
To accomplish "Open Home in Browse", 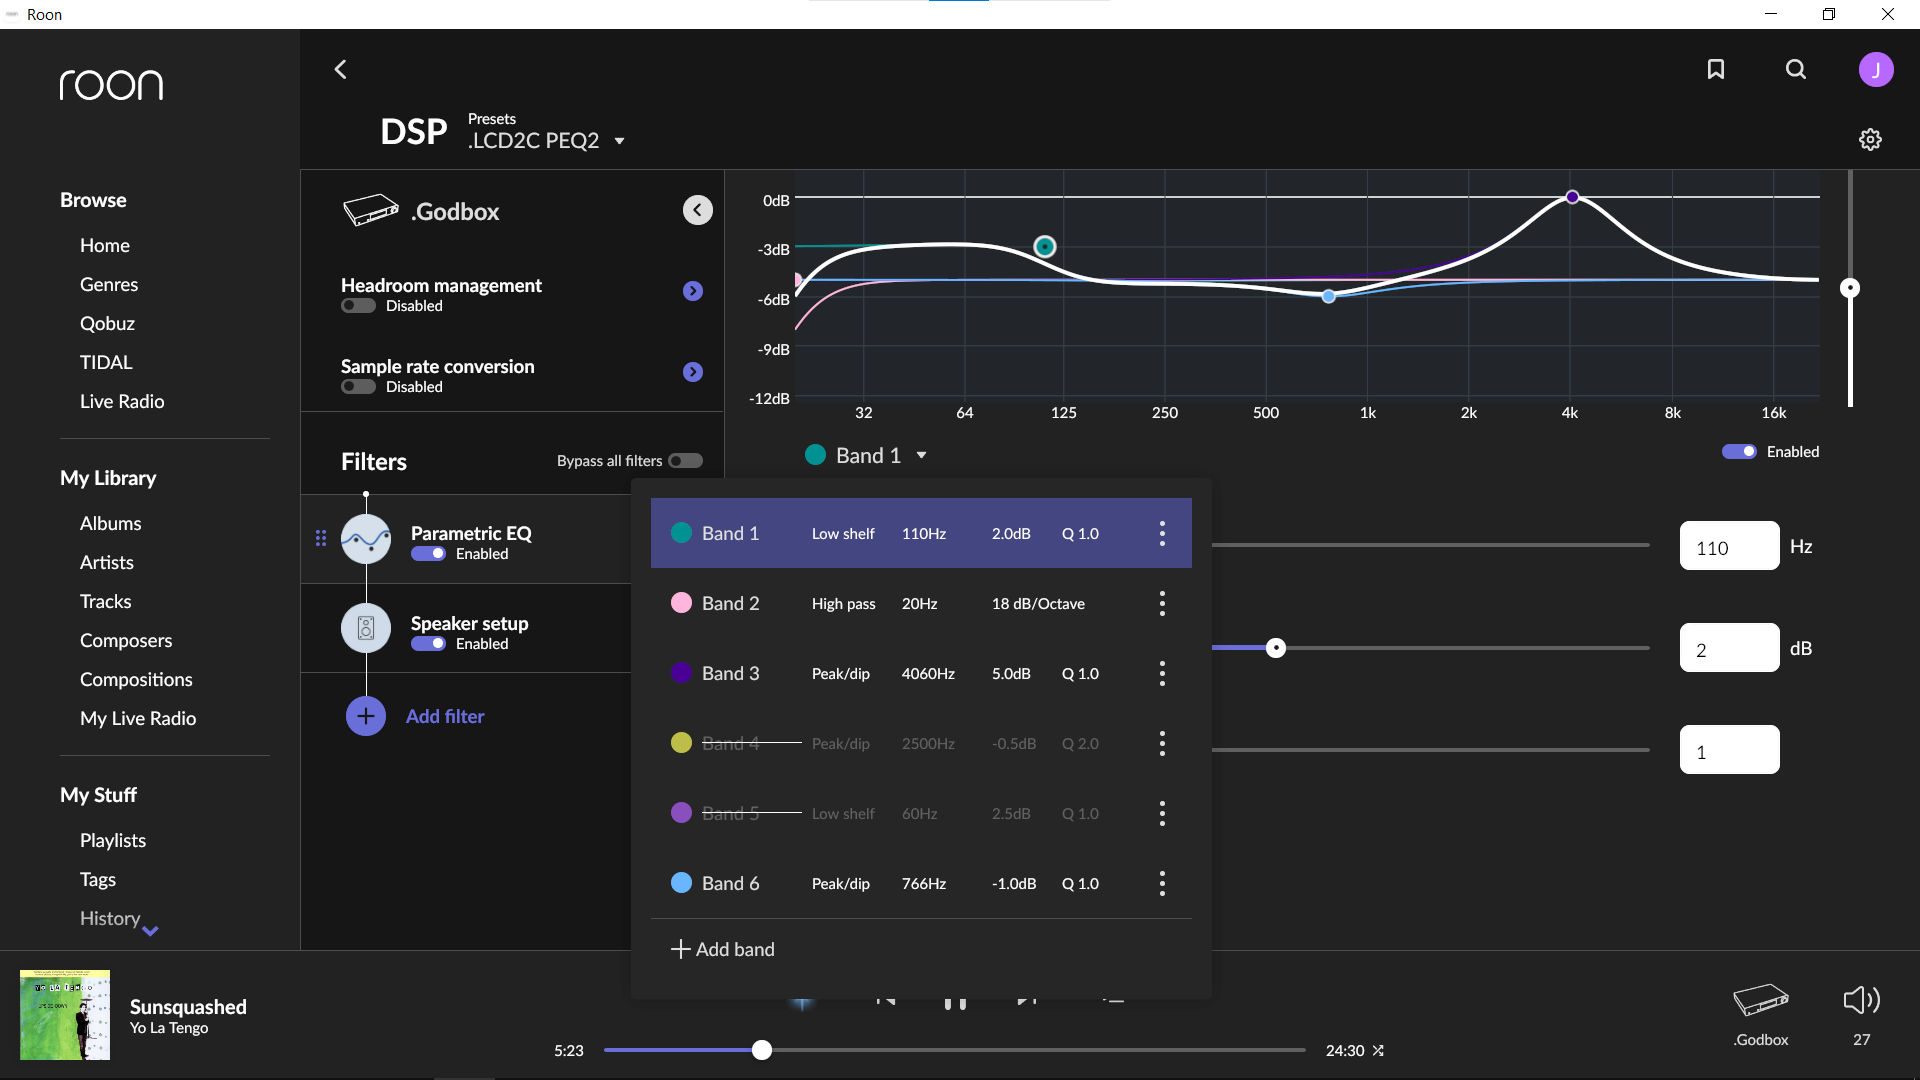I will 105,245.
